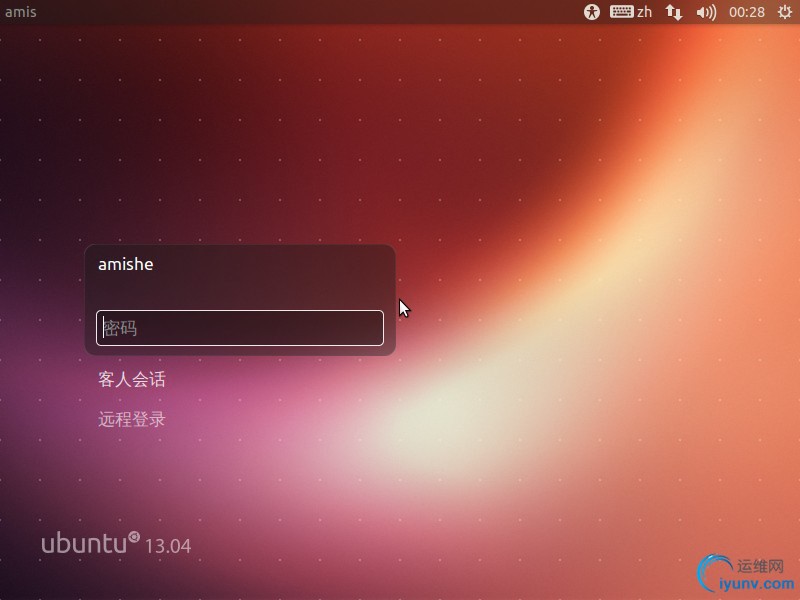Click the Ubuntu circle-of-friends symbol

(134, 537)
